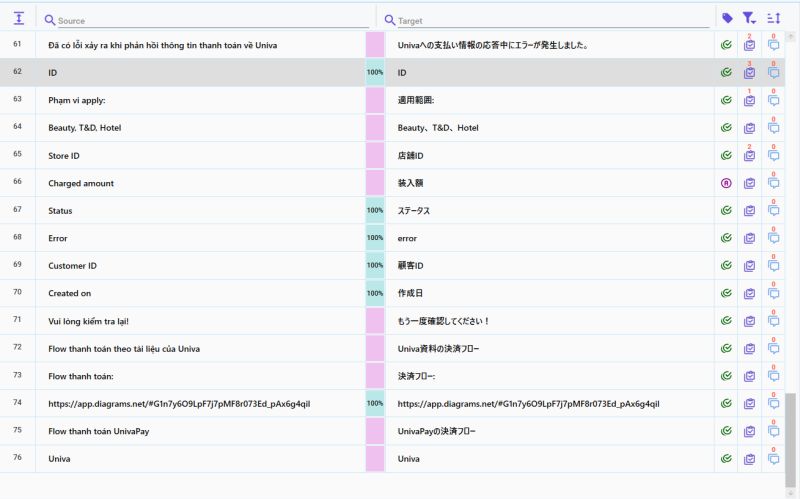Open the tag filter icon
Viewport: 800px width, 499px height.
727,18
